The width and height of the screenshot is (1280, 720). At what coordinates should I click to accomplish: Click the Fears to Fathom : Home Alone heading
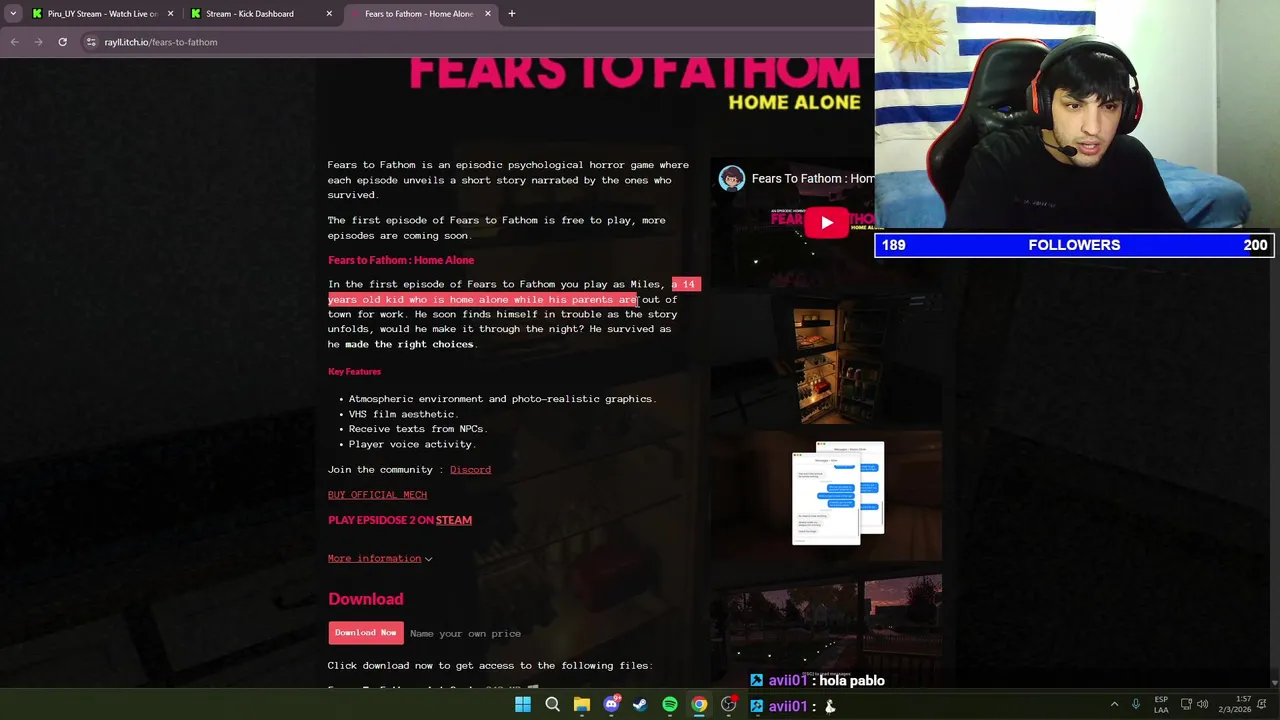point(401,260)
